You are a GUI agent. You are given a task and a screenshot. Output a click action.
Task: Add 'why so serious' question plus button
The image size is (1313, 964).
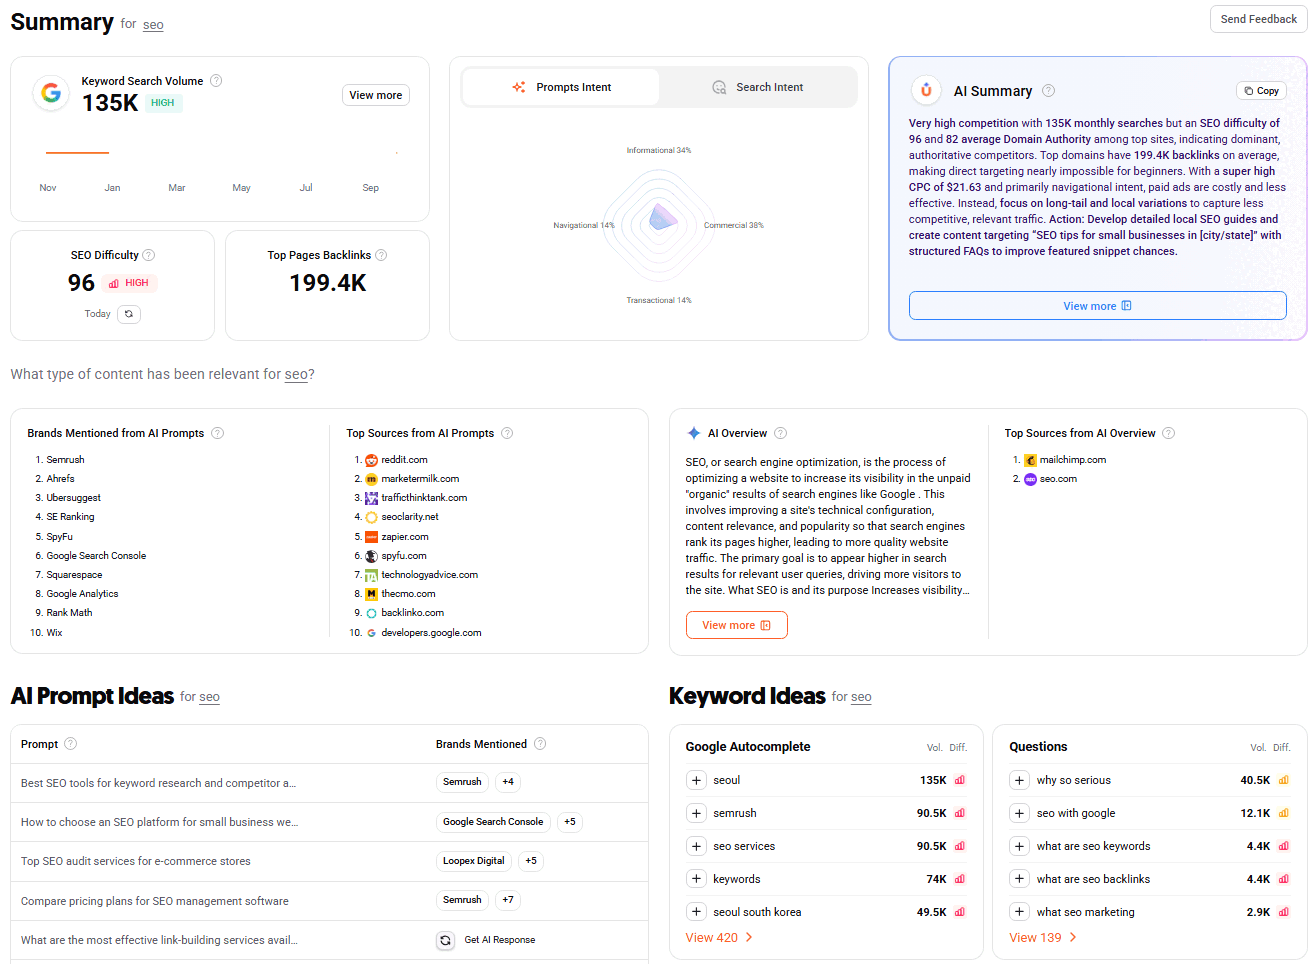[x=1019, y=780]
